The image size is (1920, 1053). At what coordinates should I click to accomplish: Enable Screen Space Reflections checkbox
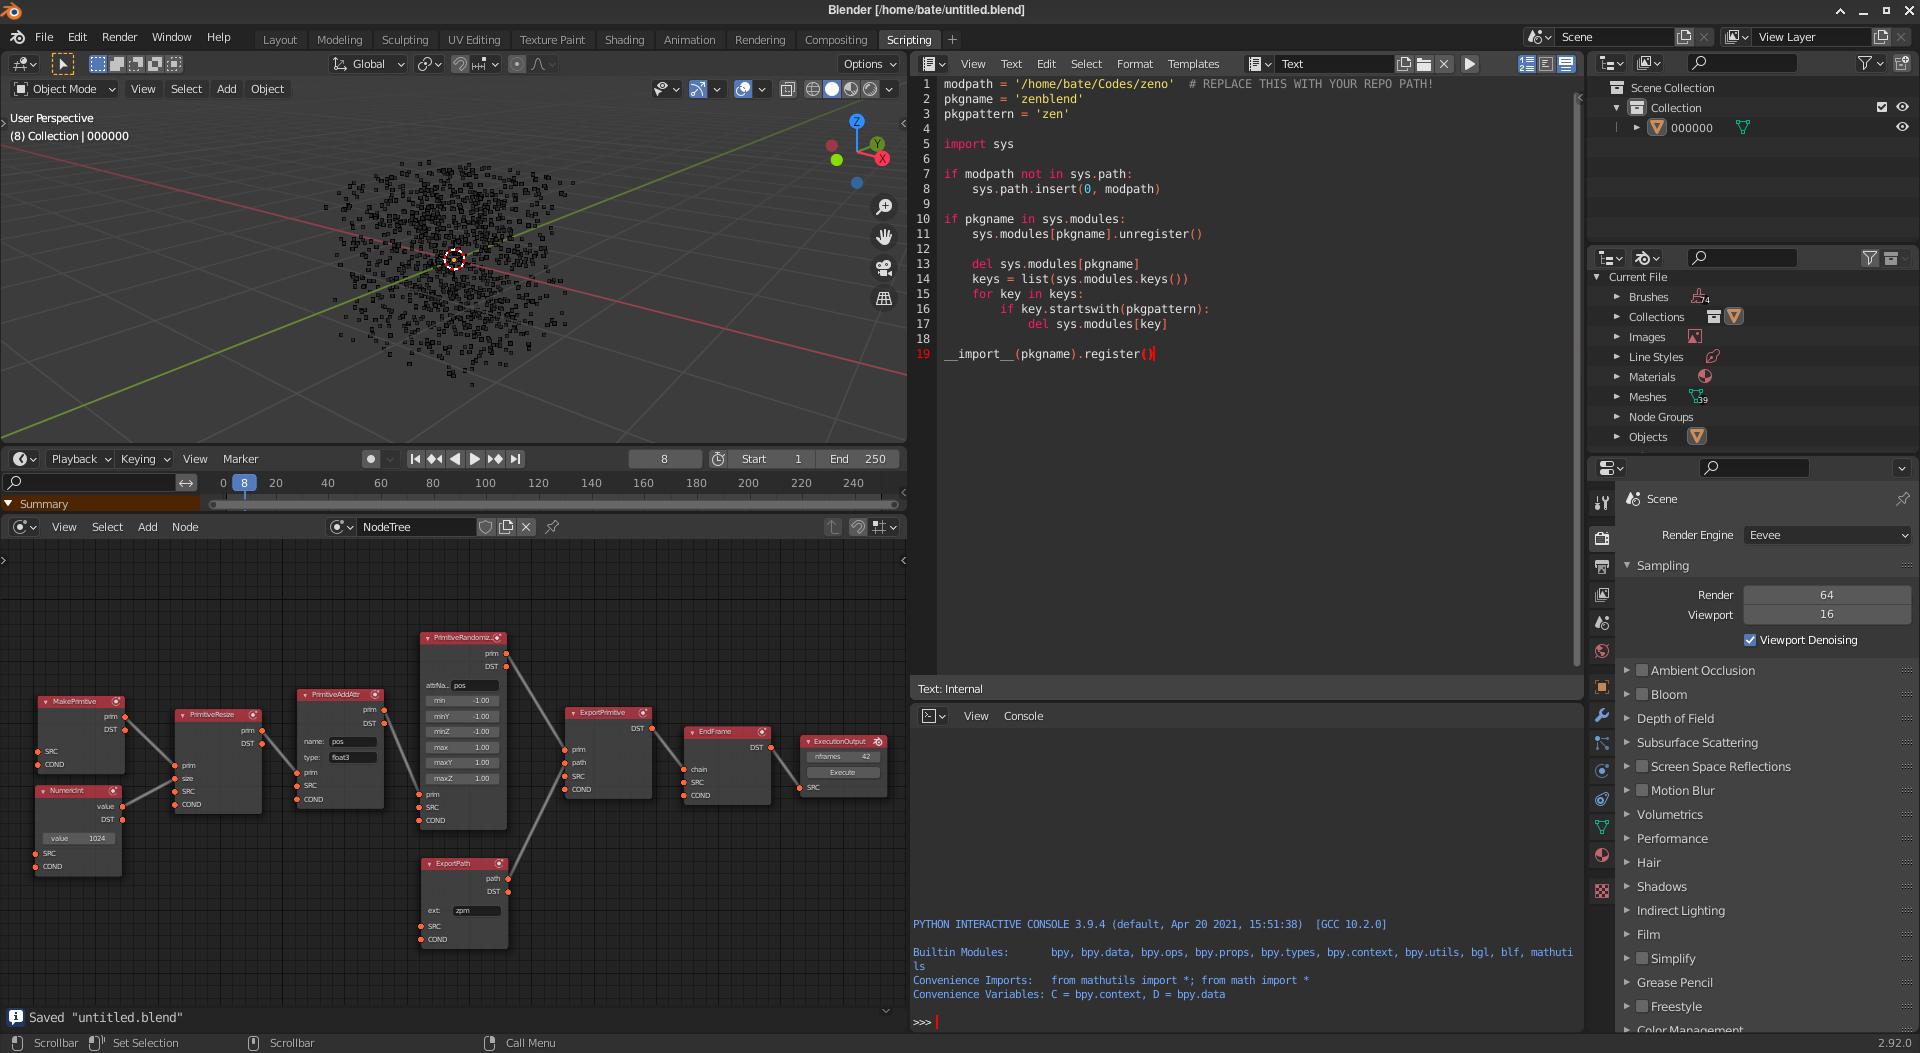[1642, 767]
